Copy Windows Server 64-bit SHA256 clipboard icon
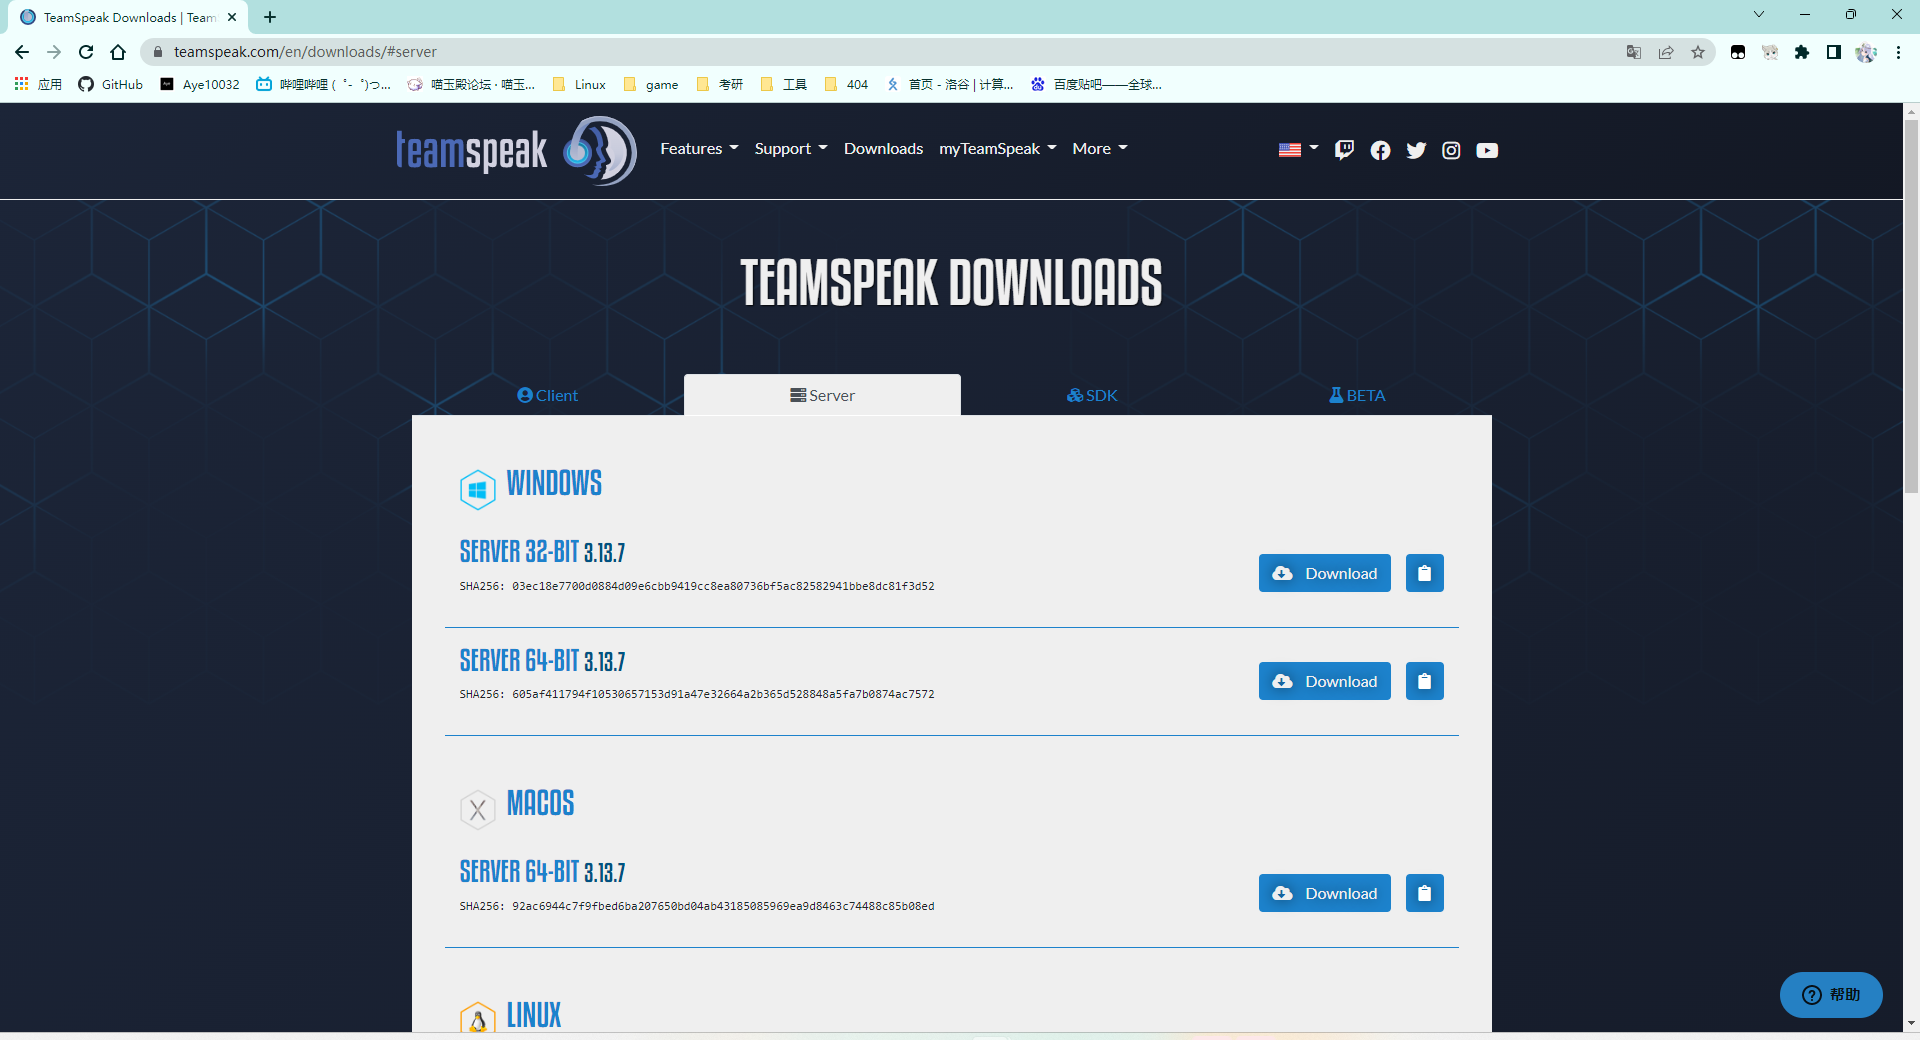 tap(1424, 681)
